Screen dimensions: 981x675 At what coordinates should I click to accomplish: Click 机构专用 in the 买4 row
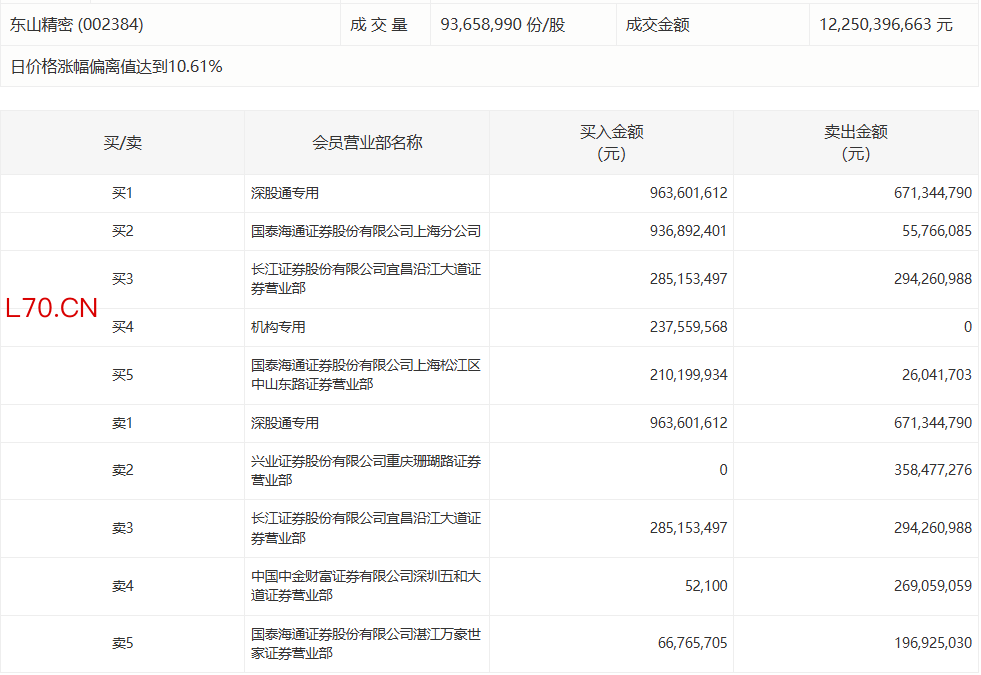278,327
